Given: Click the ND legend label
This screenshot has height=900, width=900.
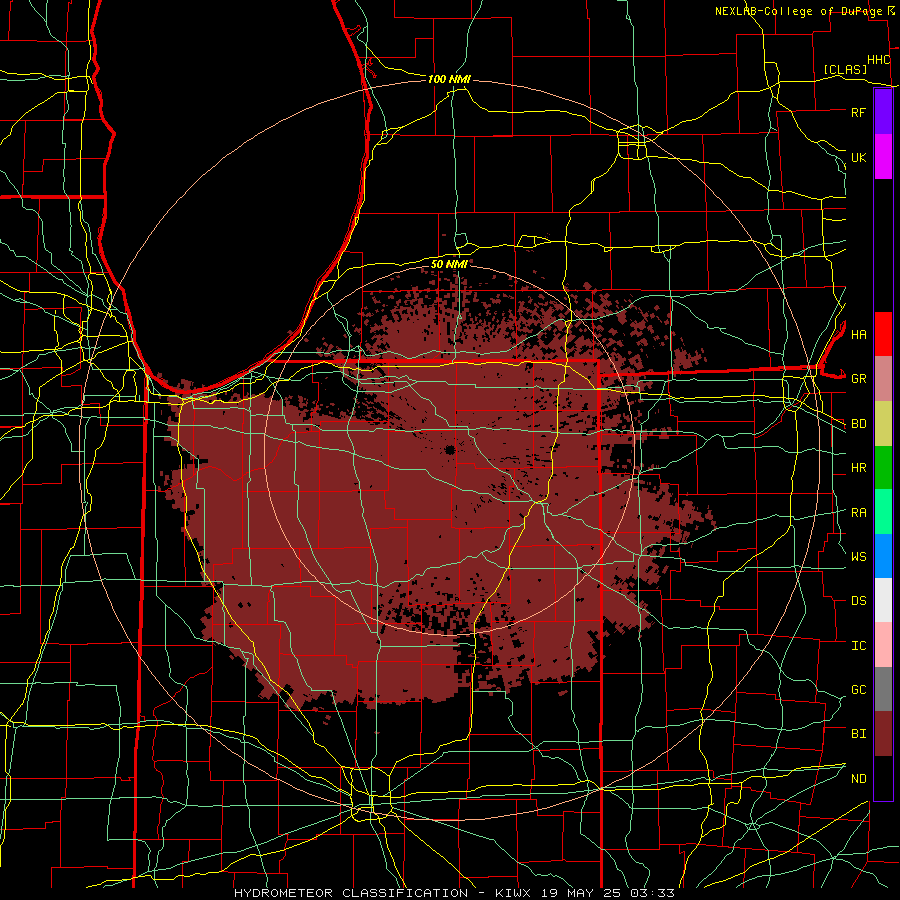Looking at the screenshot, I should pos(858,779).
